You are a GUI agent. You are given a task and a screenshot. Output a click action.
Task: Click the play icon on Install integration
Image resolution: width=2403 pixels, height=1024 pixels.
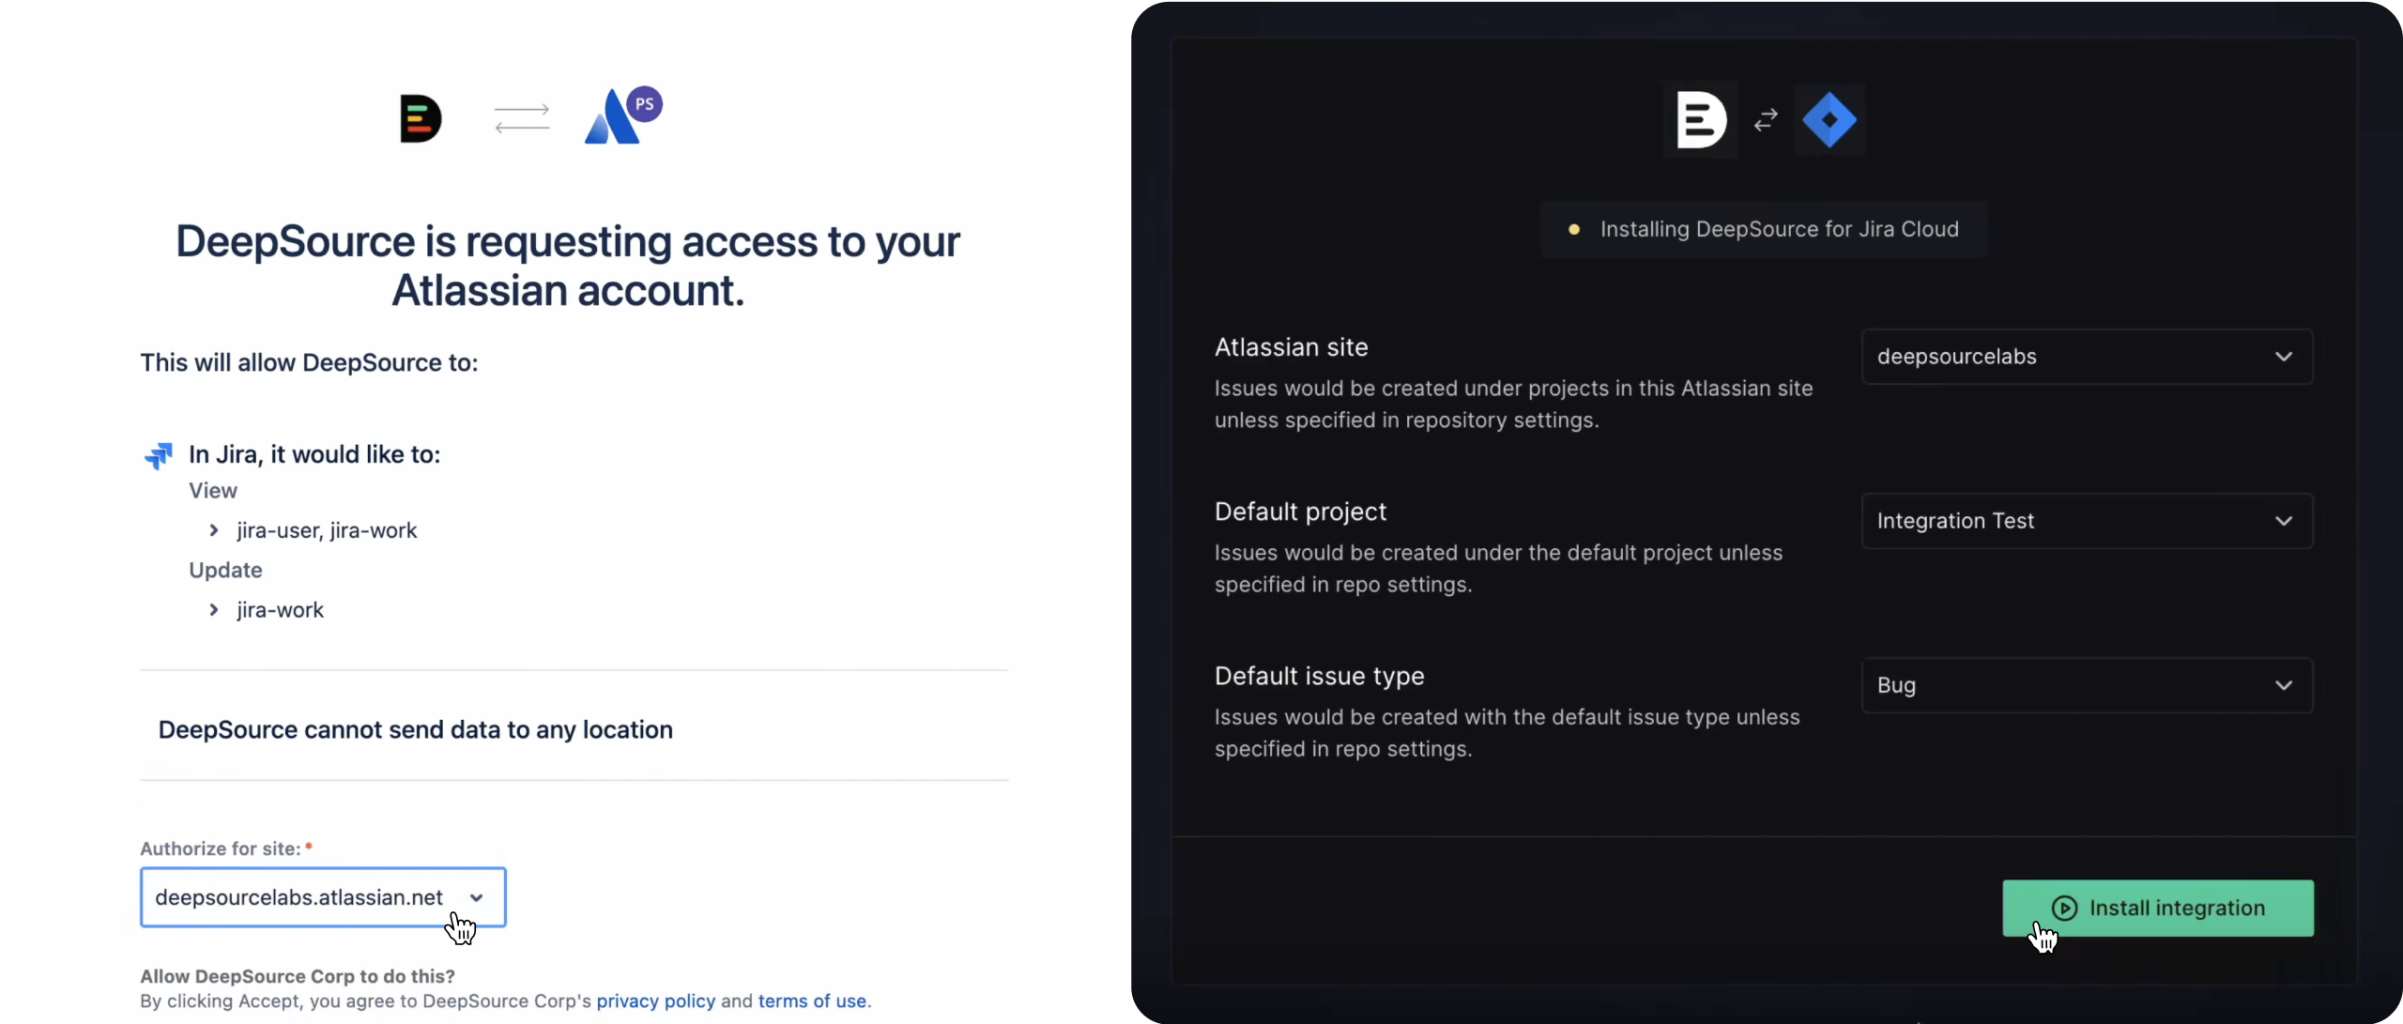coord(2064,908)
